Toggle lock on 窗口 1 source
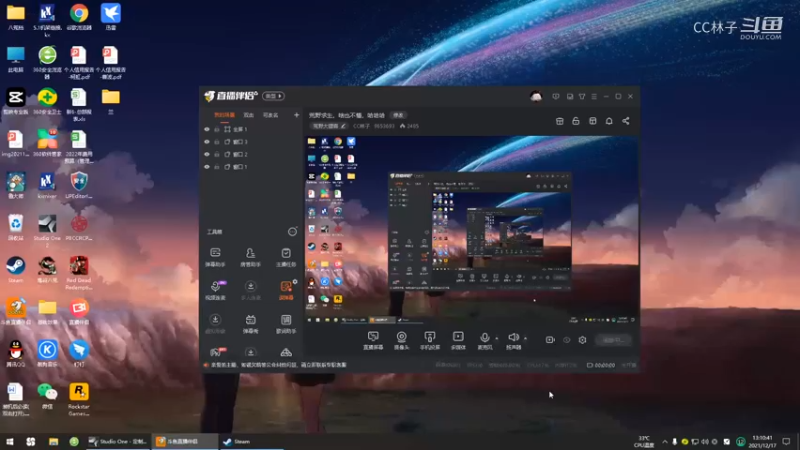Screen dimensions: 800x450 click(x=217, y=167)
